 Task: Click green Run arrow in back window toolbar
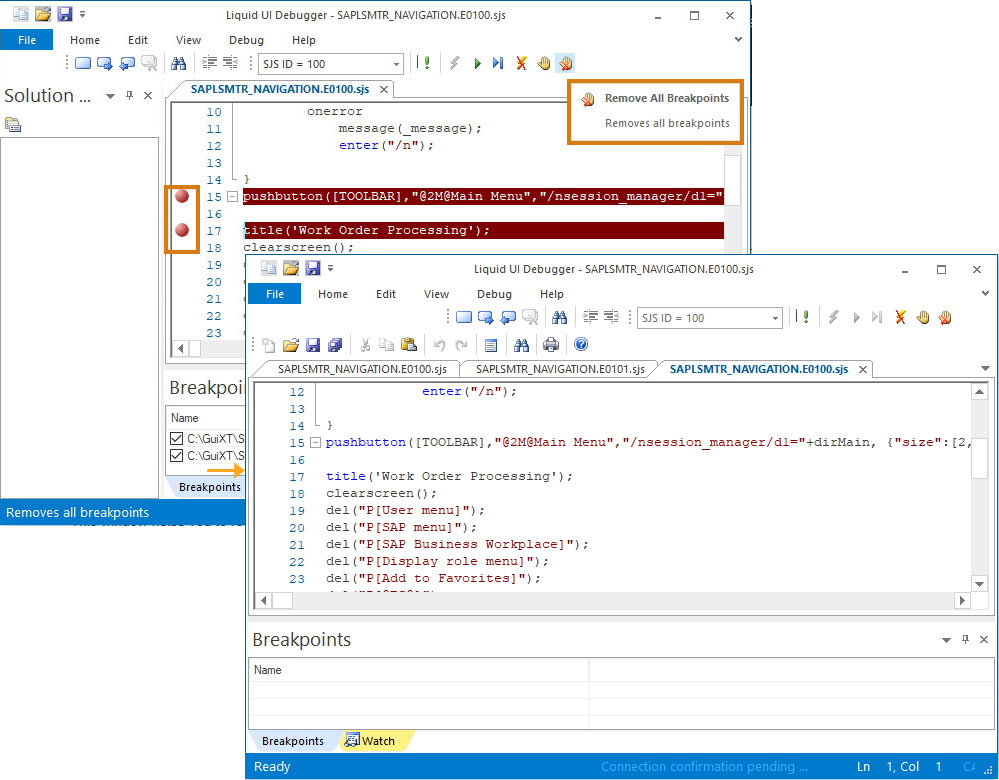(x=477, y=63)
